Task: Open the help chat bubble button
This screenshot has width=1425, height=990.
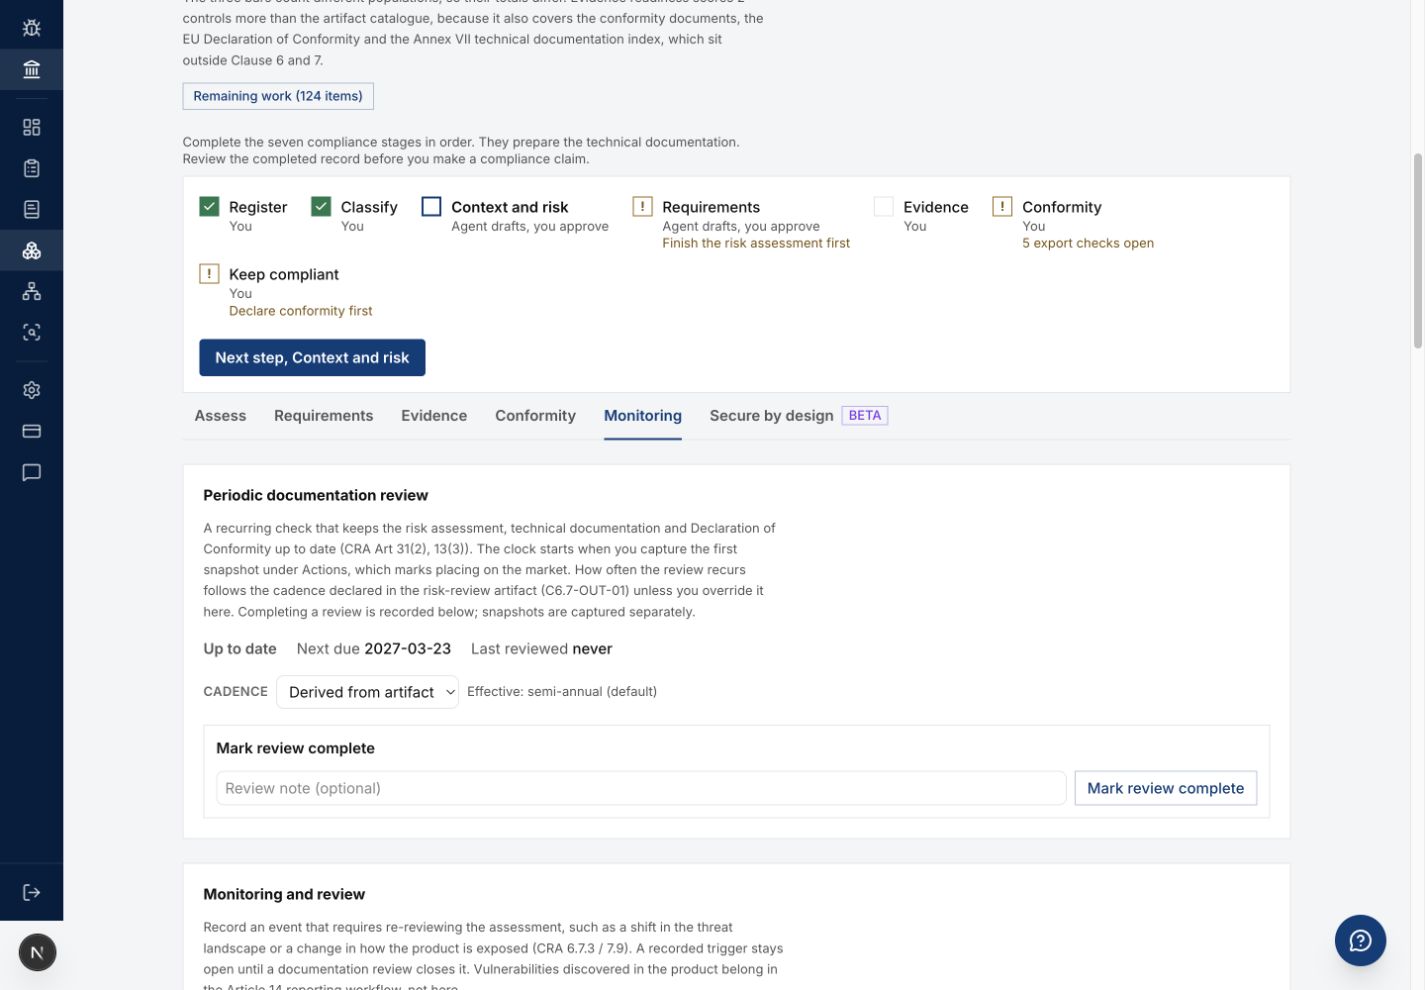Action: [1360, 940]
